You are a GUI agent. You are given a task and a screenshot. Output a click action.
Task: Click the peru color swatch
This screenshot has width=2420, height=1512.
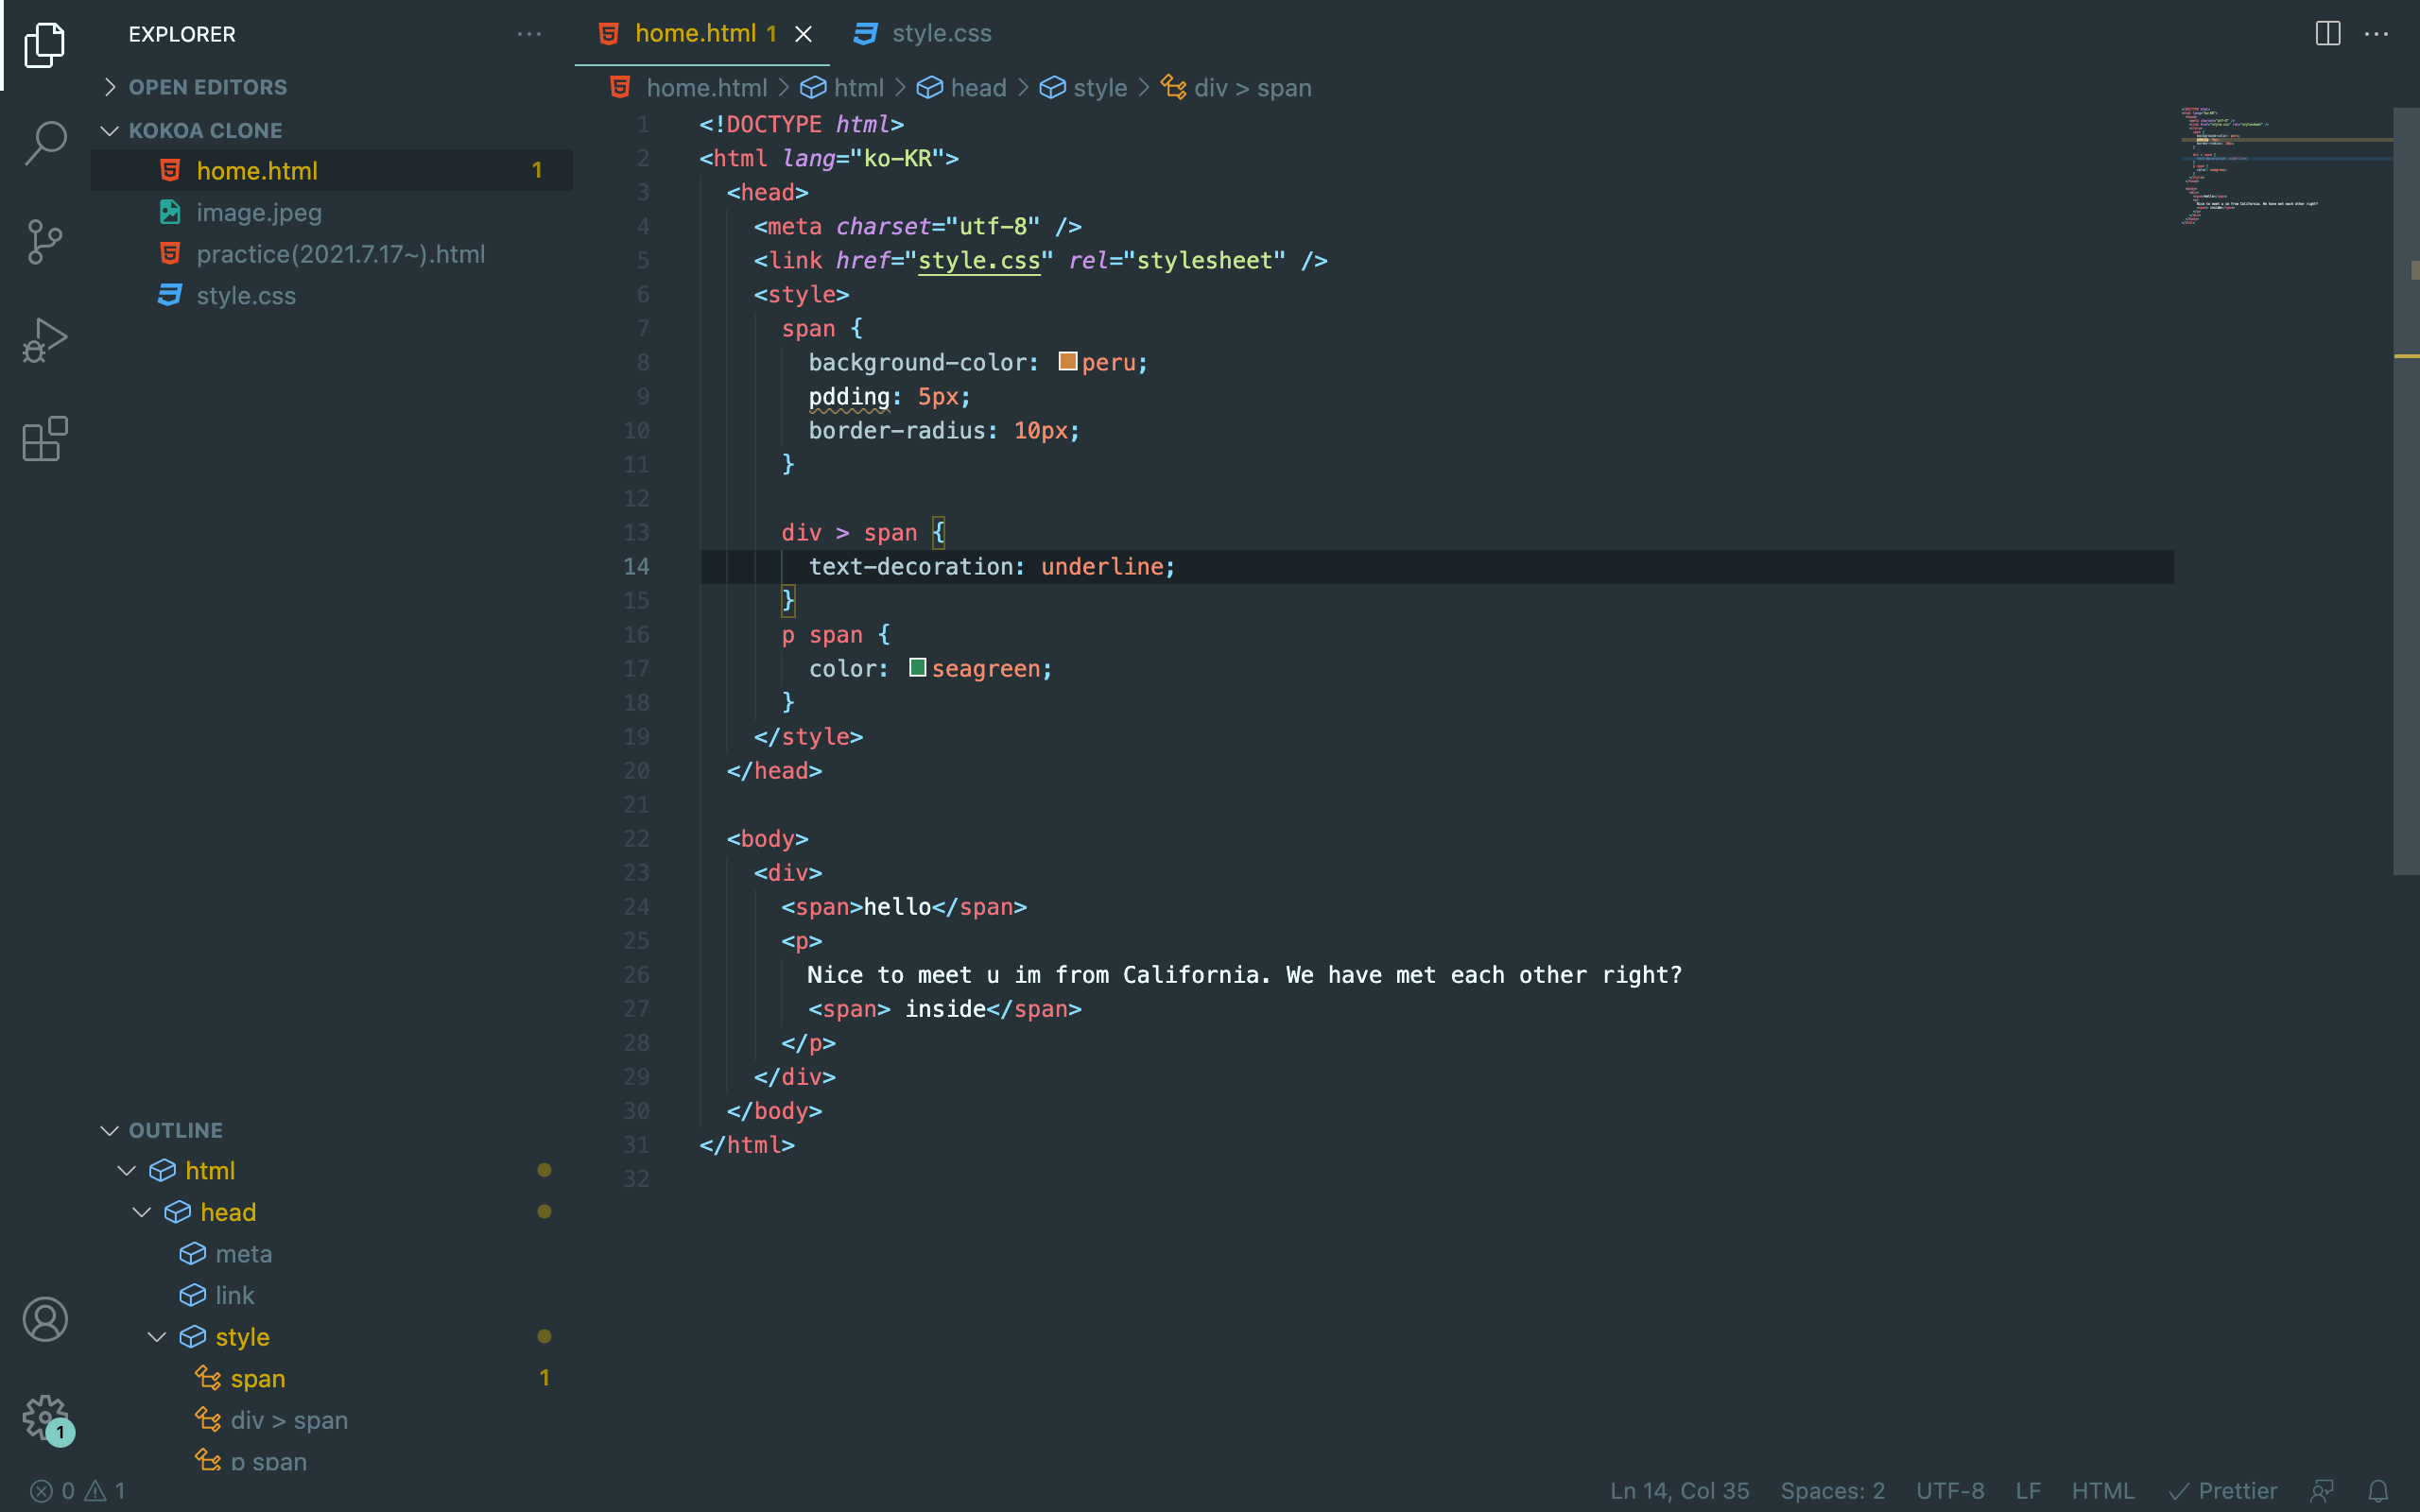(1067, 362)
